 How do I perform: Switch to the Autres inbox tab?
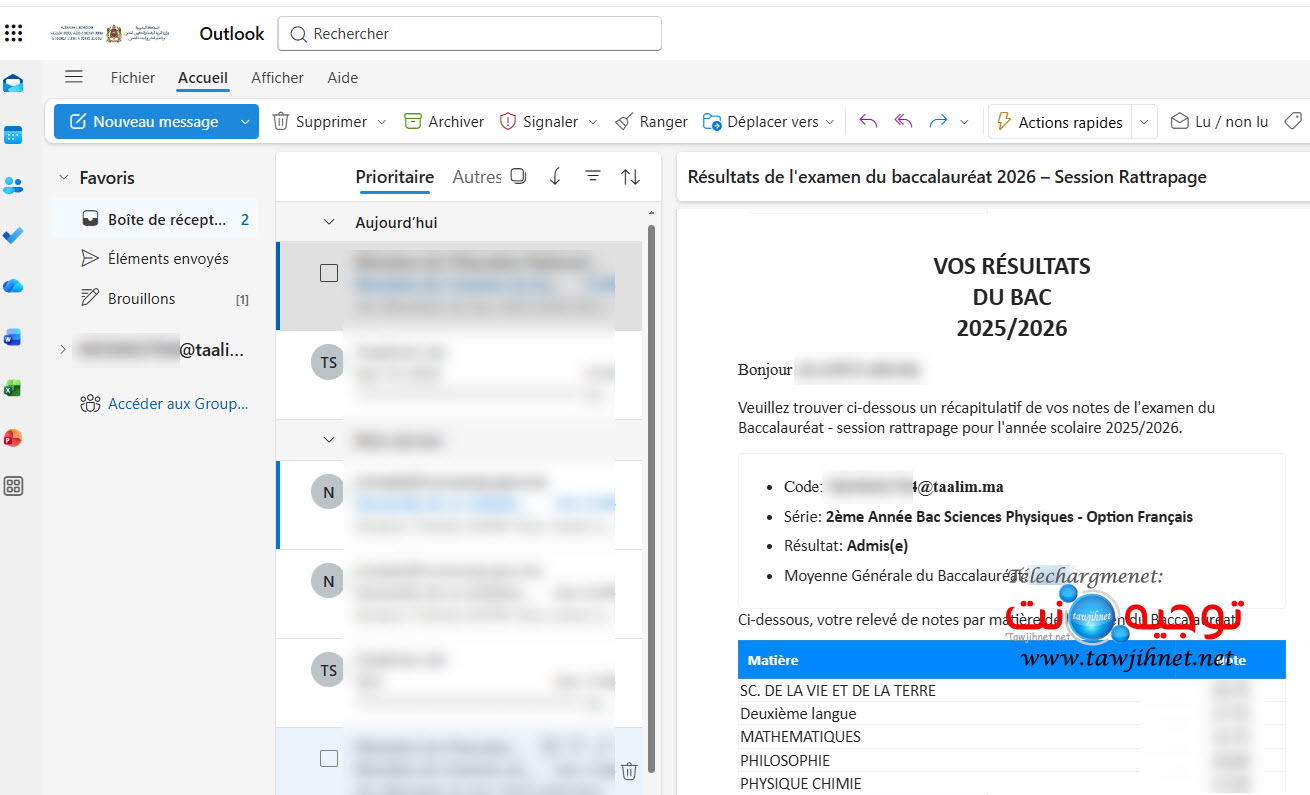tap(477, 177)
